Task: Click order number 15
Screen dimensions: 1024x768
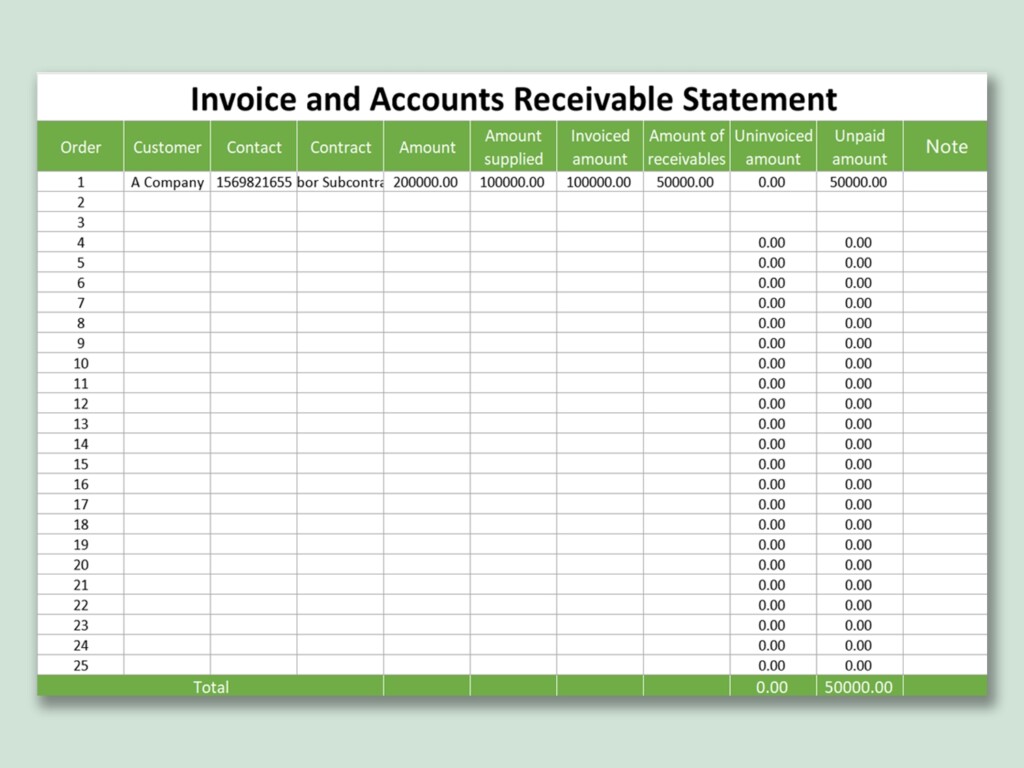Action: [81, 464]
